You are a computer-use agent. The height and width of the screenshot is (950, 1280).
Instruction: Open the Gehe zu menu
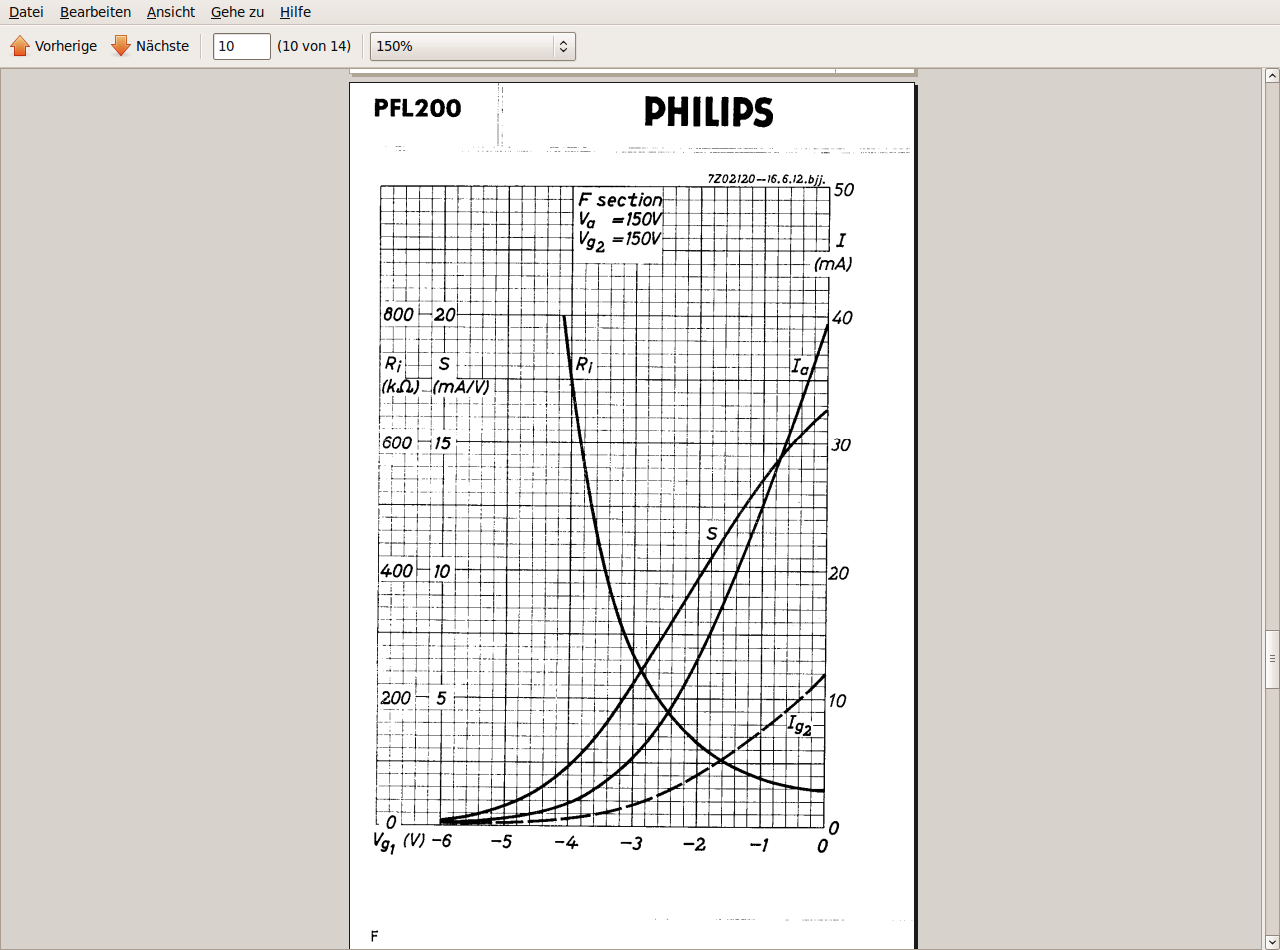click(x=237, y=12)
